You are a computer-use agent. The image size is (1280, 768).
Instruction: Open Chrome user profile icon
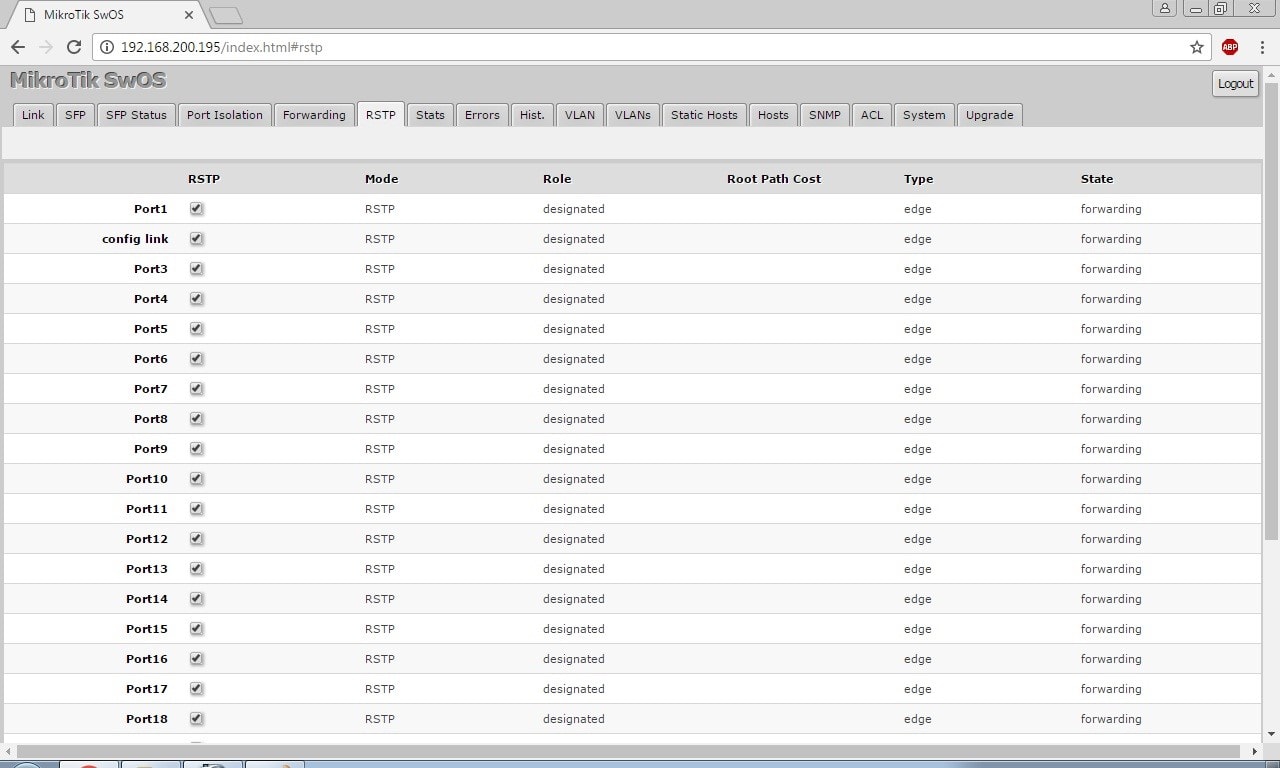pyautogui.click(x=1164, y=9)
